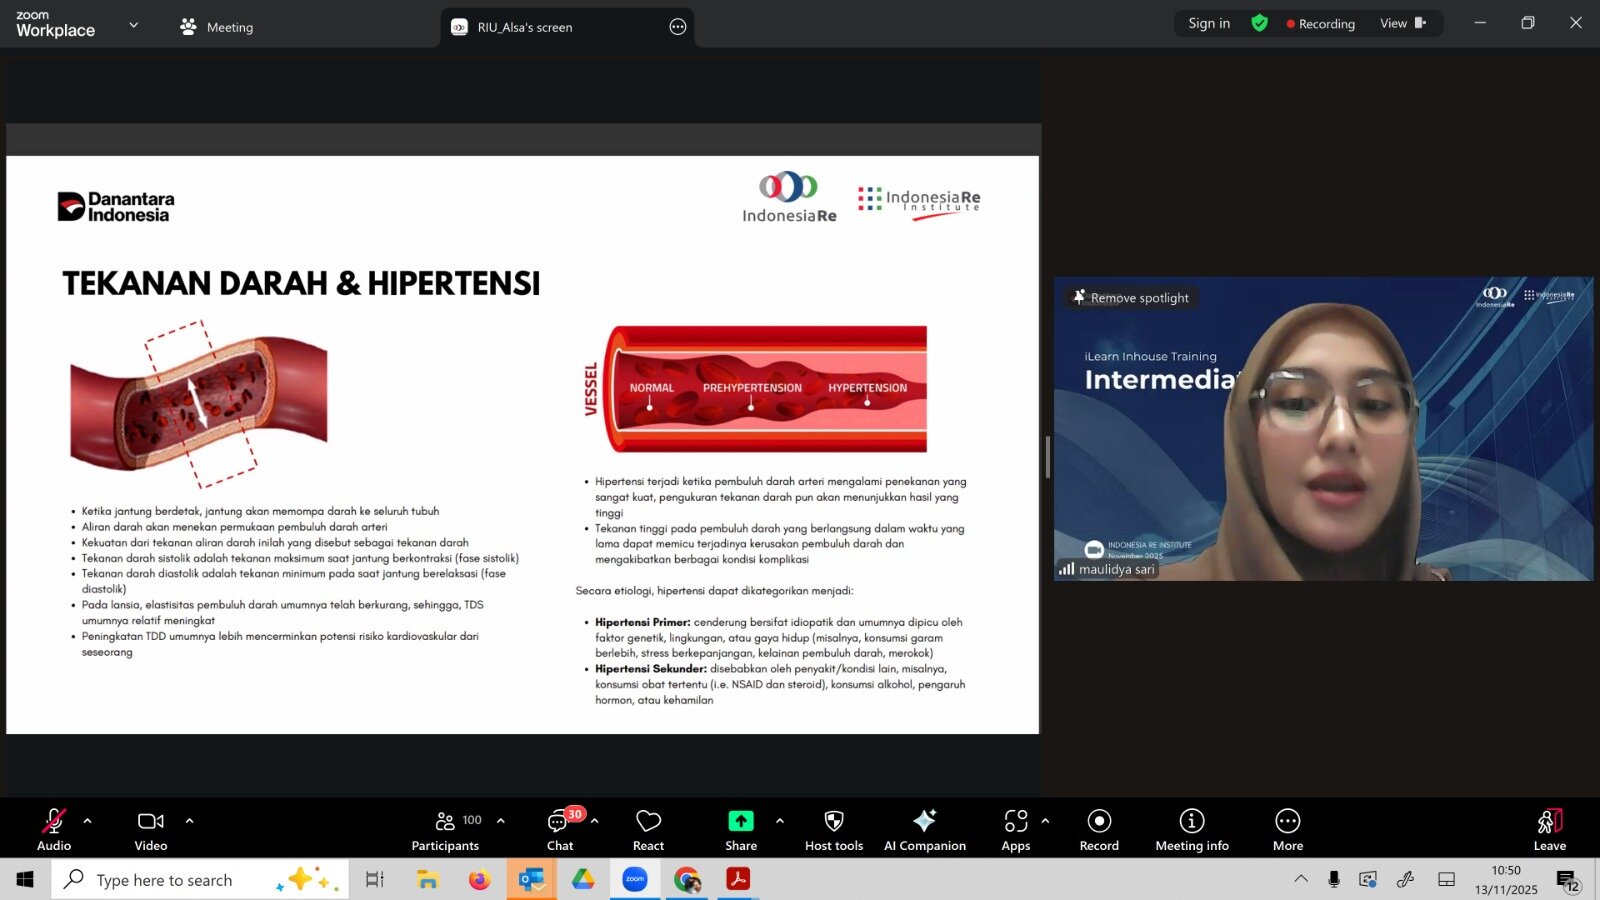
Task: Click Remove spotlight on speaker video
Action: (x=1131, y=298)
